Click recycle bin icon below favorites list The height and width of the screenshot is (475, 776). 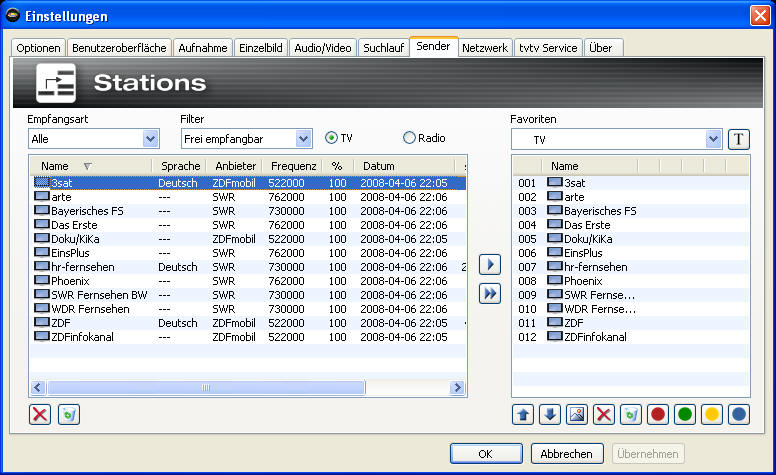coord(631,415)
